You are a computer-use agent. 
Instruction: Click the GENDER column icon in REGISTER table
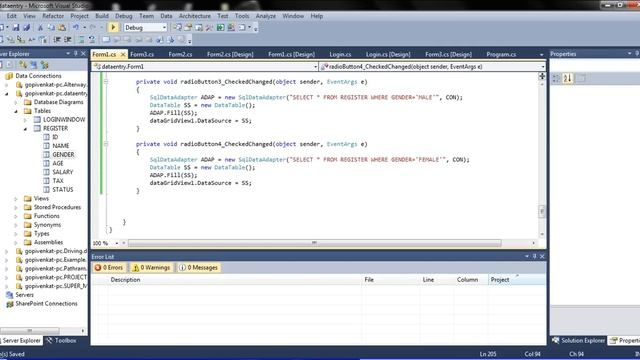tap(47, 155)
